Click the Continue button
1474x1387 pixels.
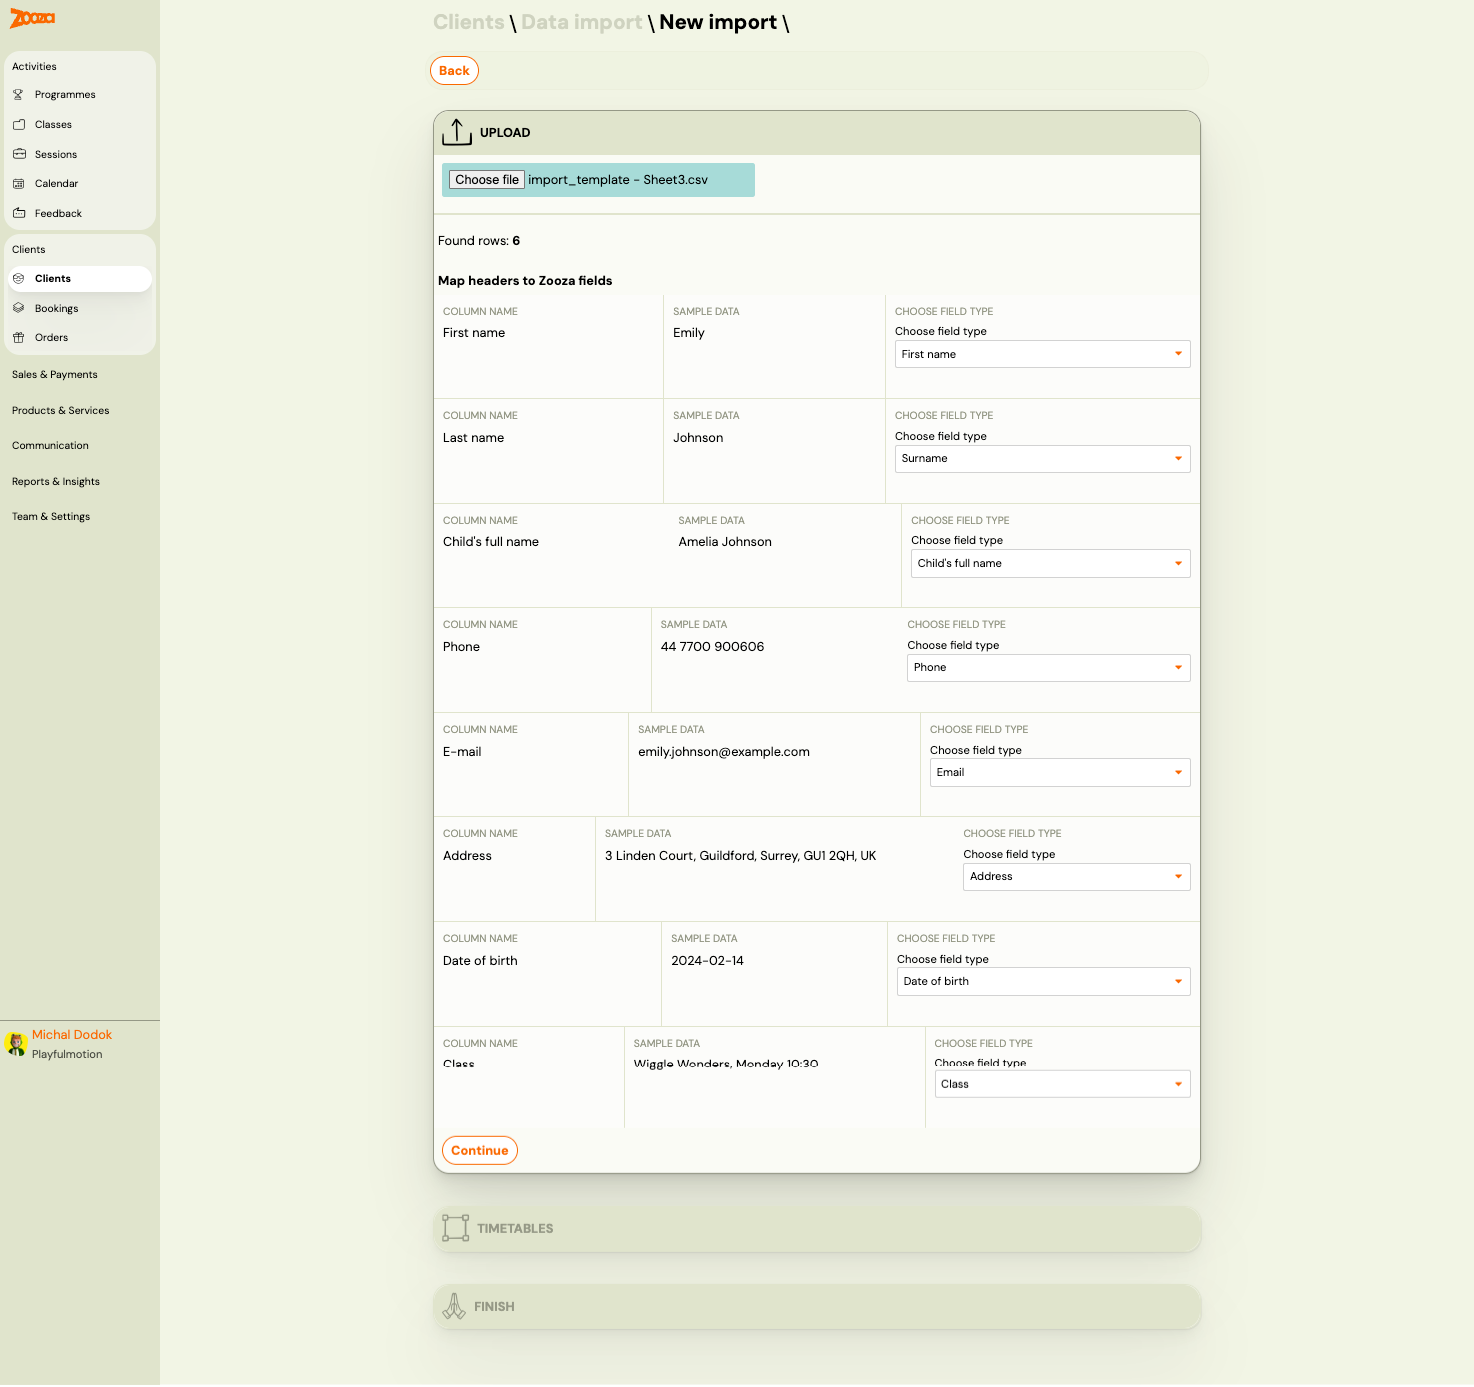point(479,1150)
